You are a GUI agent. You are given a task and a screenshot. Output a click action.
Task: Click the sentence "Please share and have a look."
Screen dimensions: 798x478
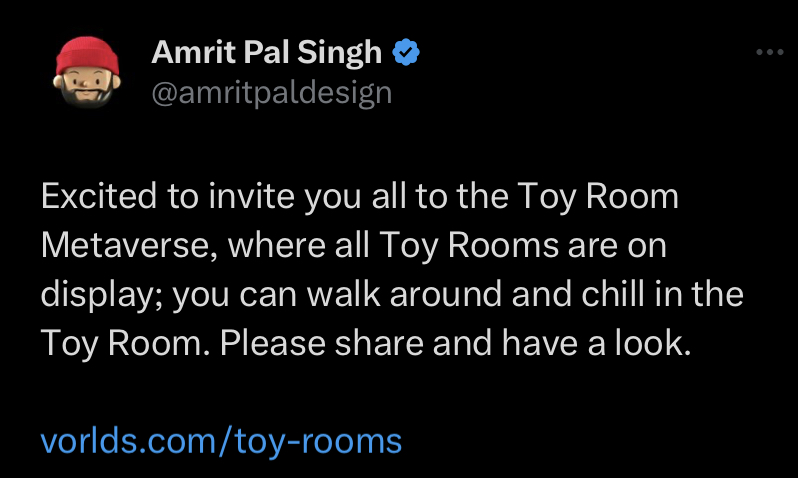click(x=456, y=344)
